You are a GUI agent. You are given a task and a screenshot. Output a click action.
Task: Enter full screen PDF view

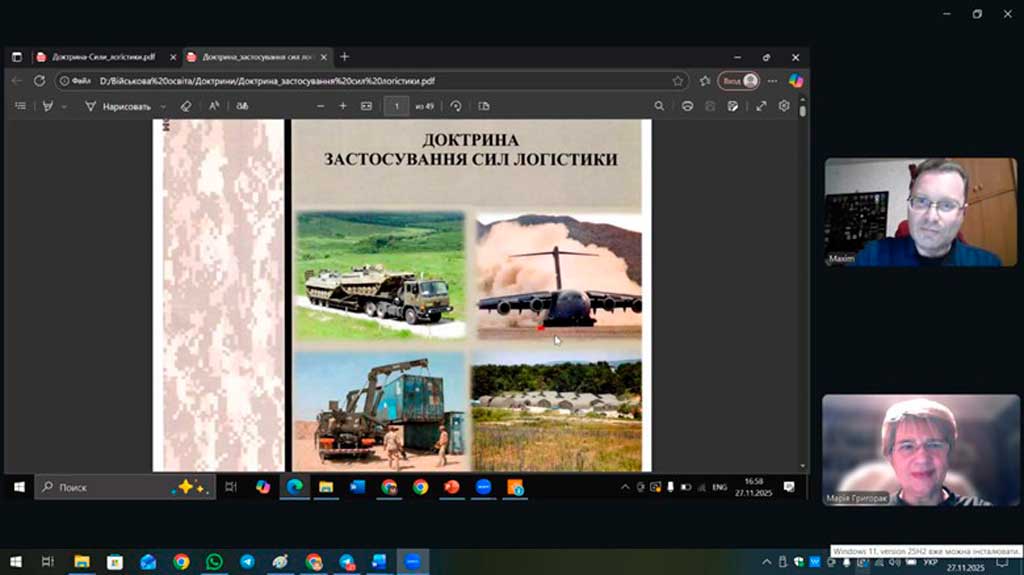coord(761,106)
